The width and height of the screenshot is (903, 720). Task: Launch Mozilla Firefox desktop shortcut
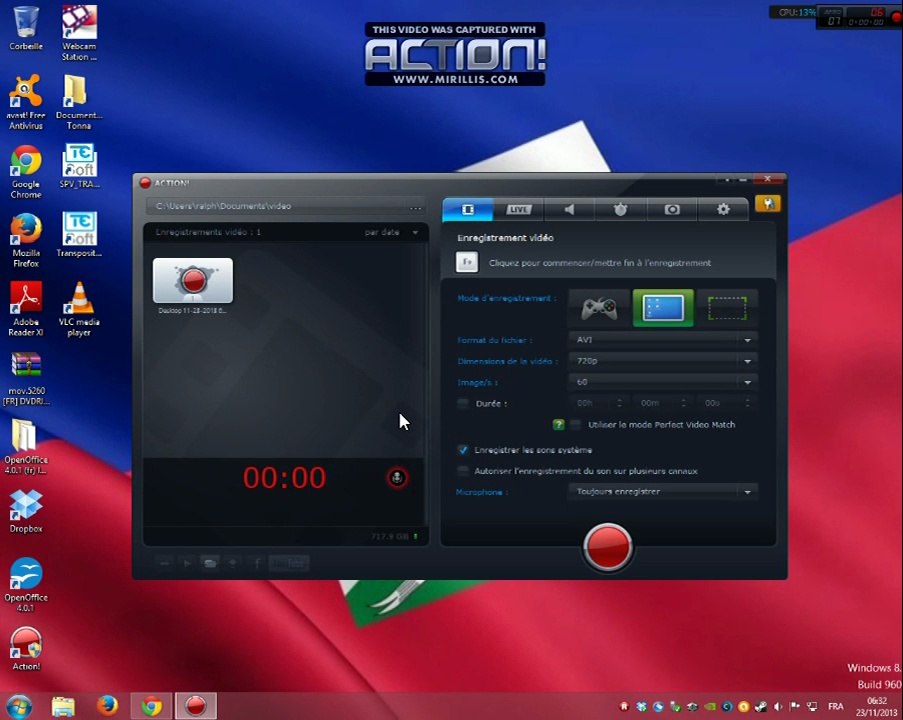click(26, 240)
